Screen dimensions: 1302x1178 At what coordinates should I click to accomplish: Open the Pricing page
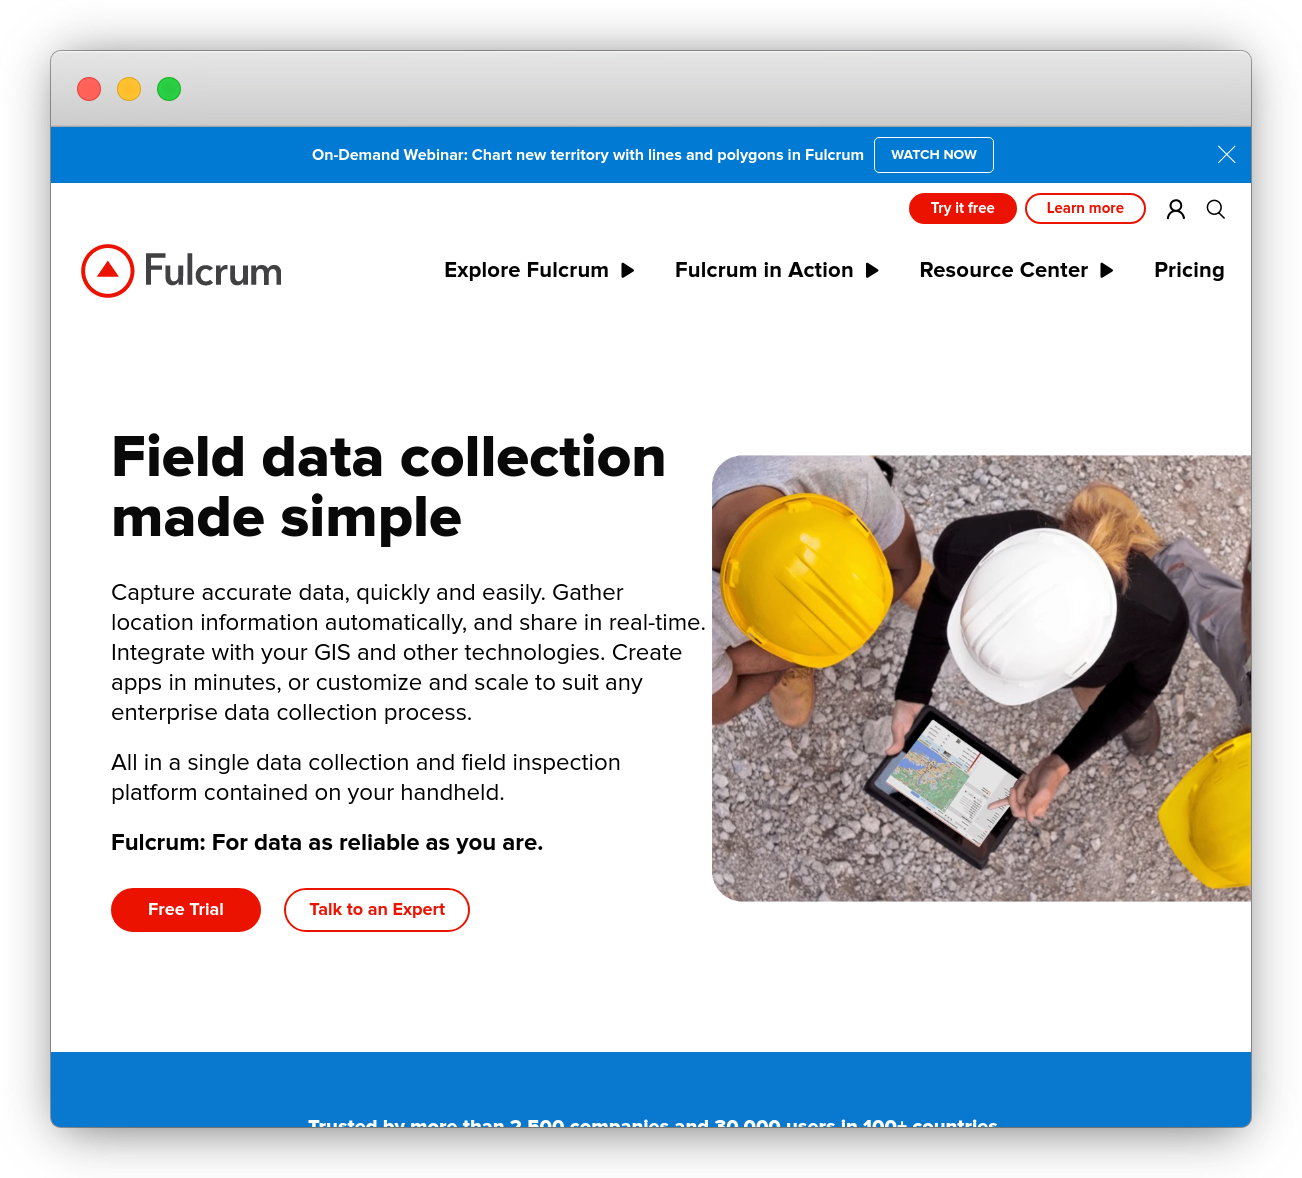1189,270
